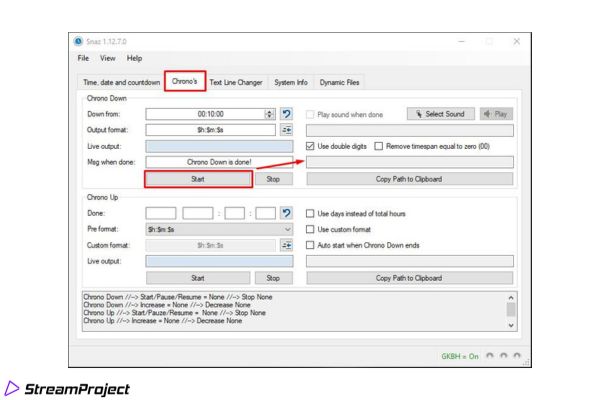The width and height of the screenshot is (600, 400).
Task: Reset the Chrono Down 'Down from' time
Action: [288, 114]
